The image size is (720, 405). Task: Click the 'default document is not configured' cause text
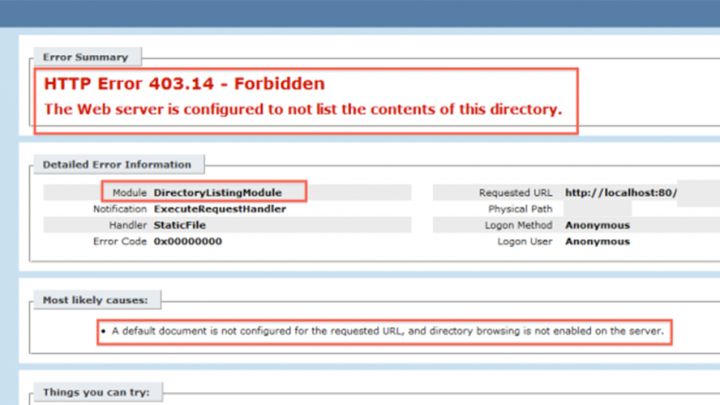pyautogui.click(x=387, y=330)
